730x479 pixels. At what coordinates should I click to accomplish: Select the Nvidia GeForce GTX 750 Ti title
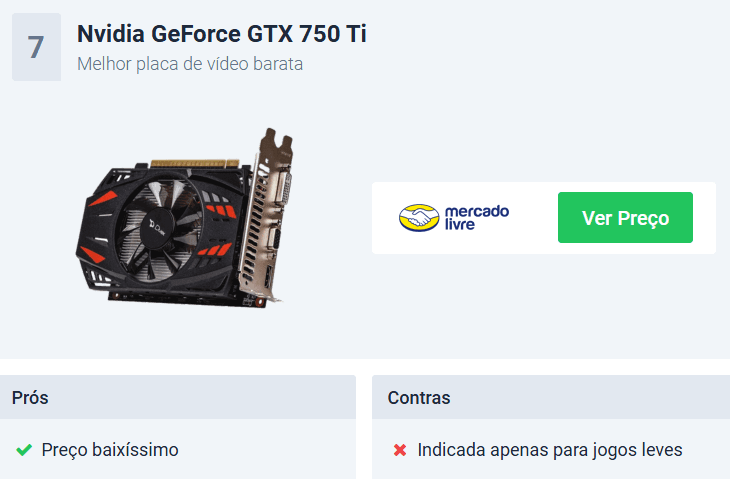point(222,34)
